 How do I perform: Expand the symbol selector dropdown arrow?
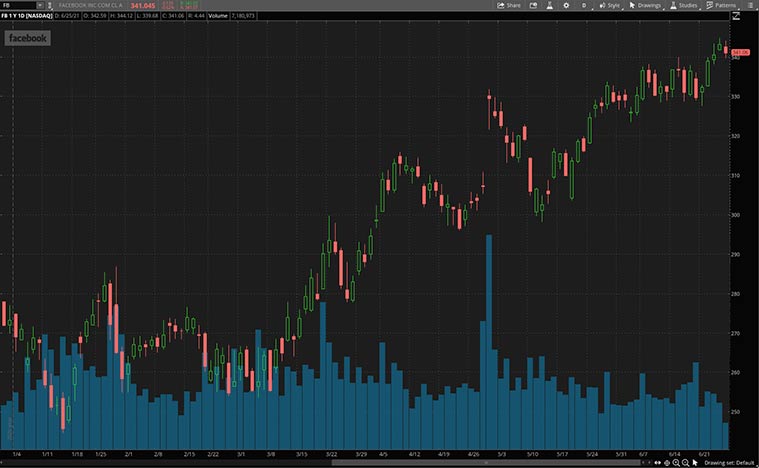click(x=40, y=5)
